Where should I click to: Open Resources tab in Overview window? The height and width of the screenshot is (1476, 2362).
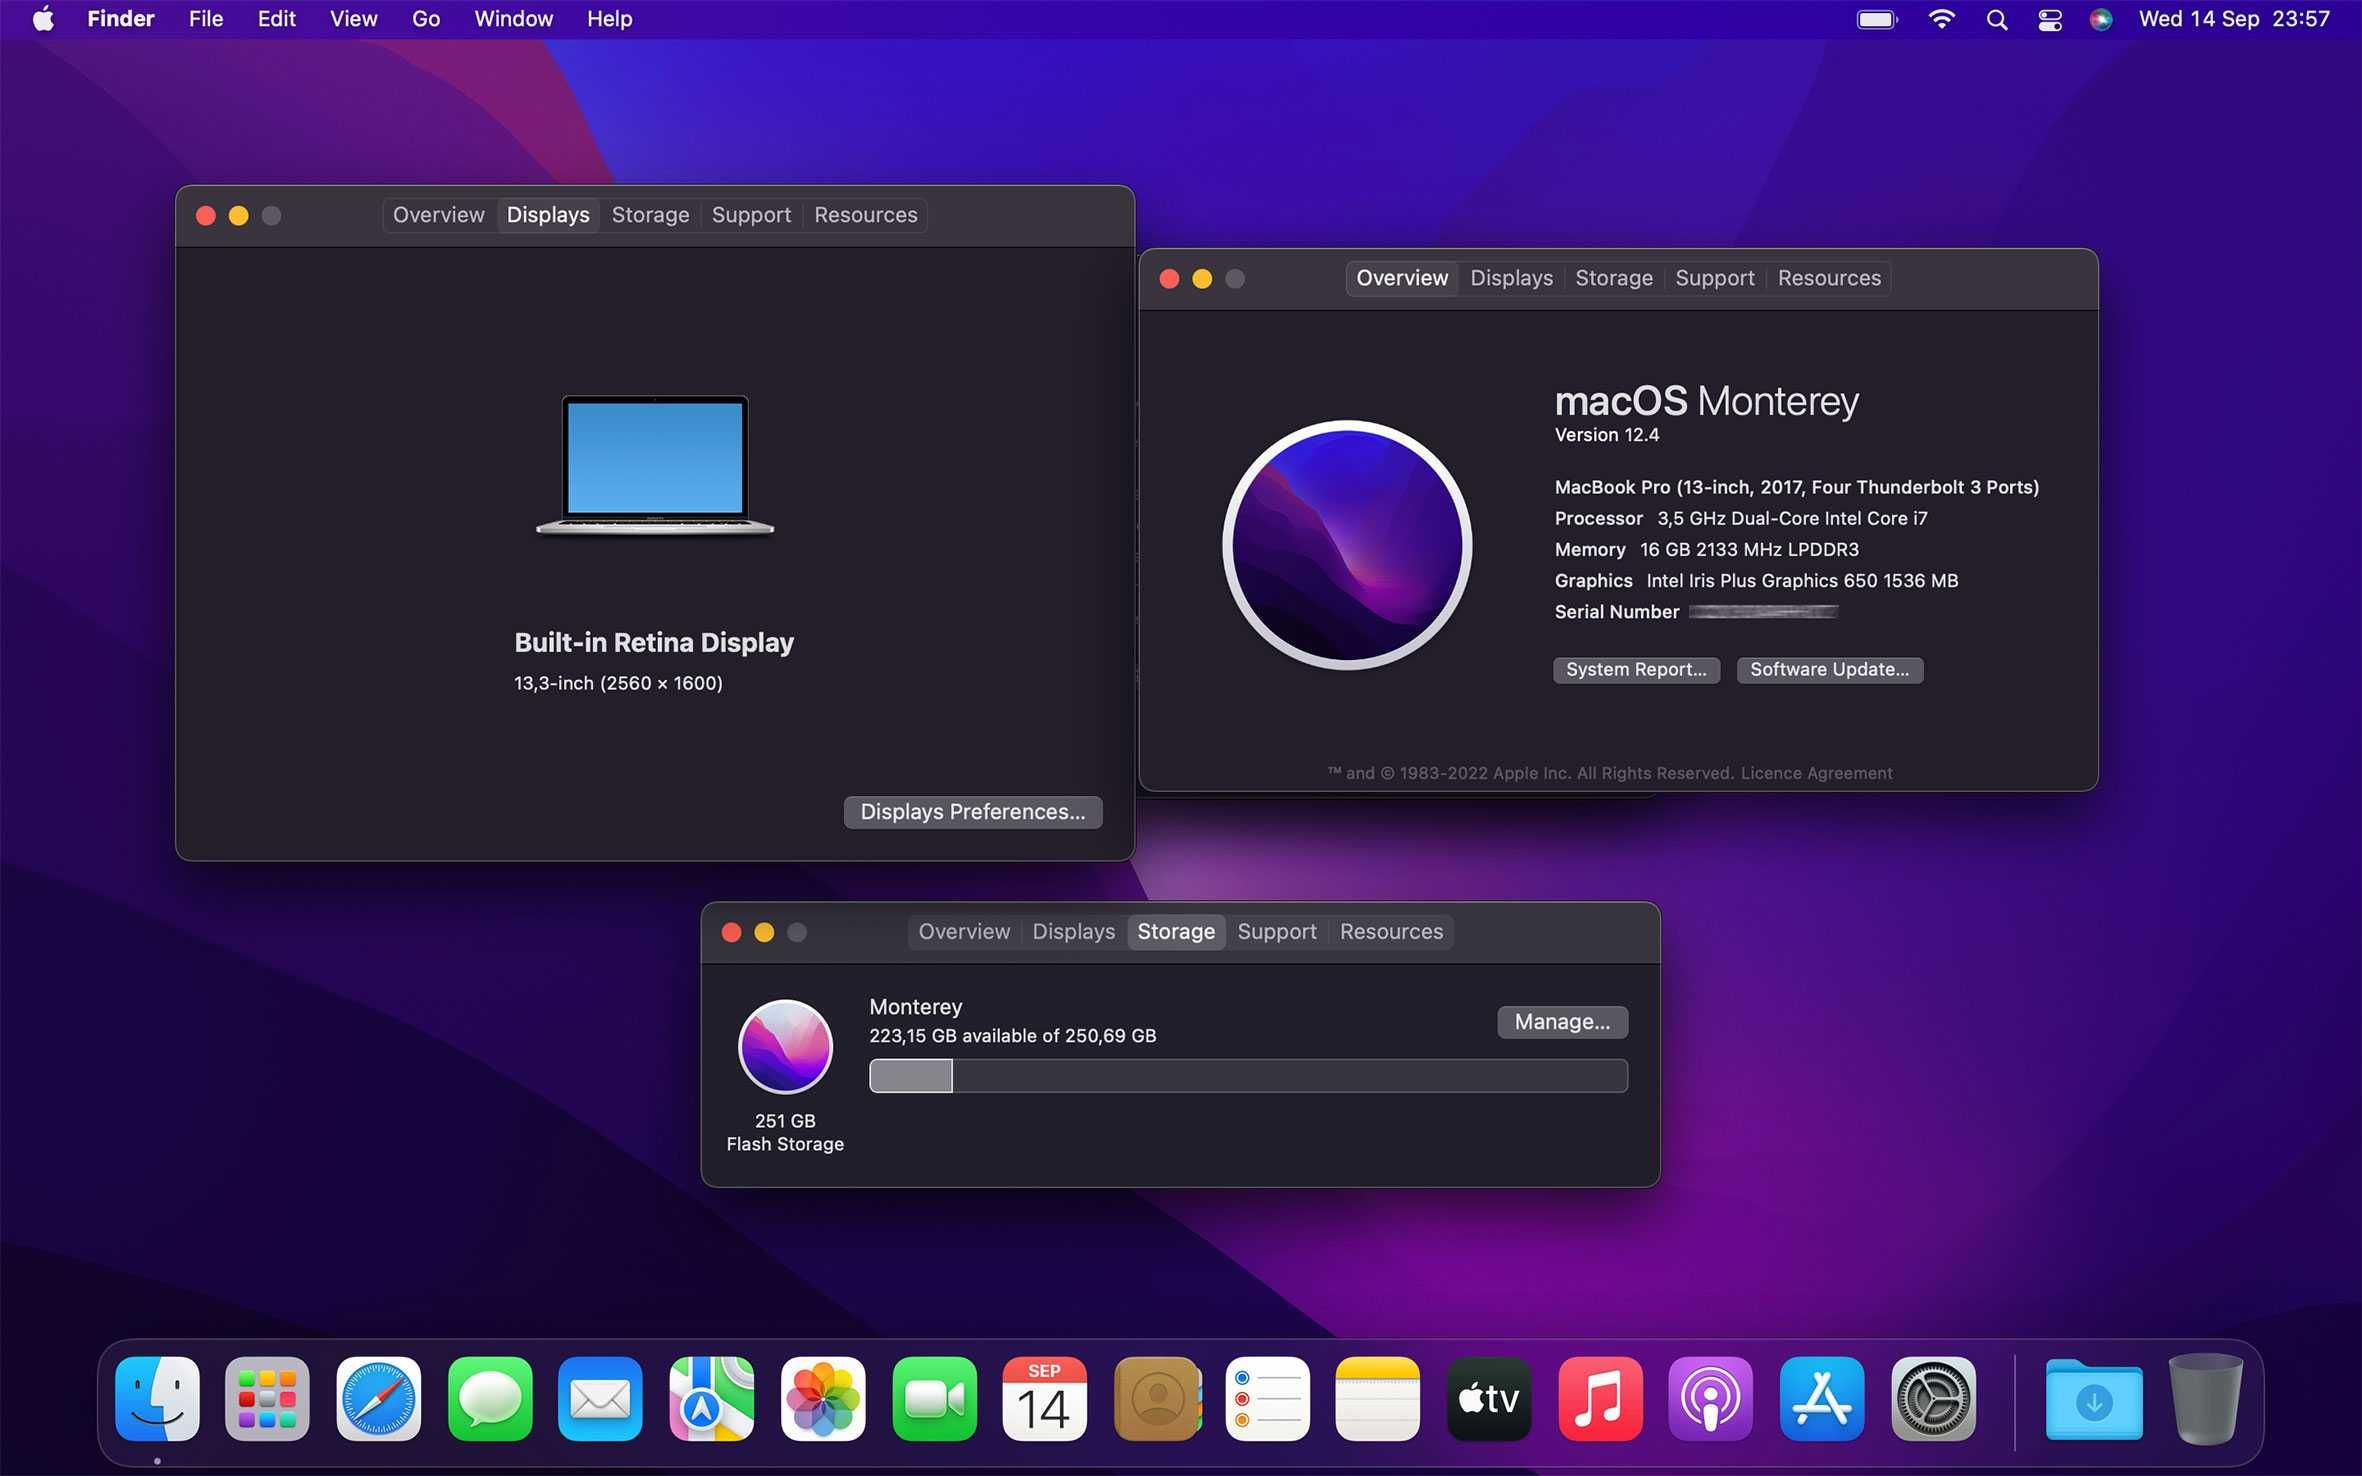coord(1830,278)
